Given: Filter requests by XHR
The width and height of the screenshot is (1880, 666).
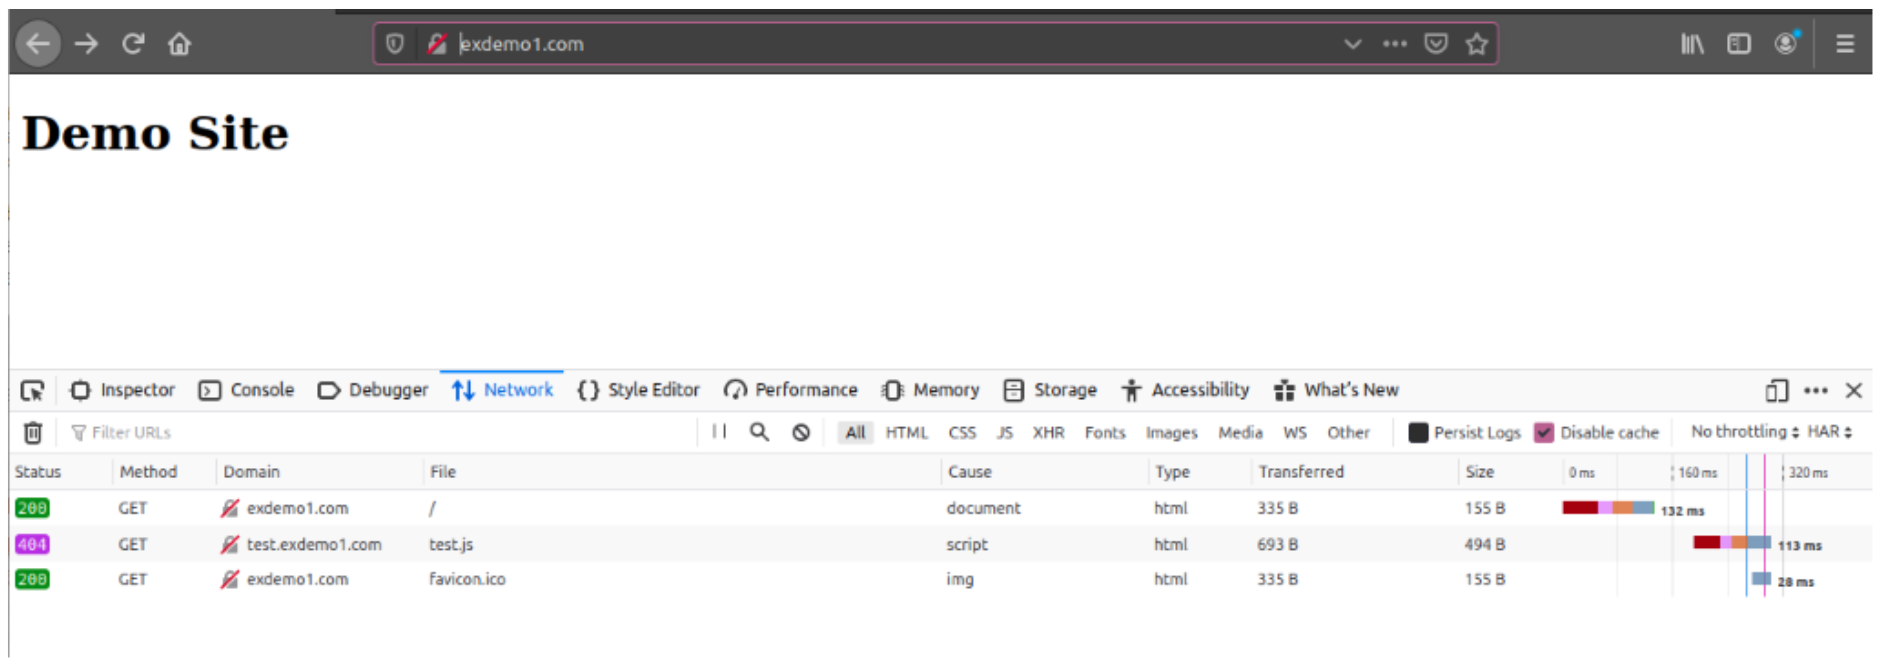Looking at the screenshot, I should (1048, 432).
